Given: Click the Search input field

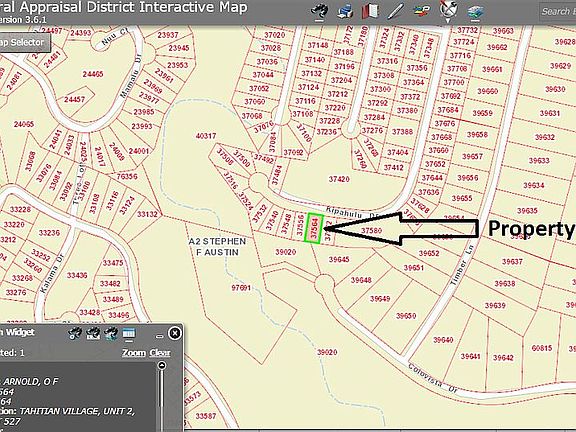Looking at the screenshot, I should [557, 12].
